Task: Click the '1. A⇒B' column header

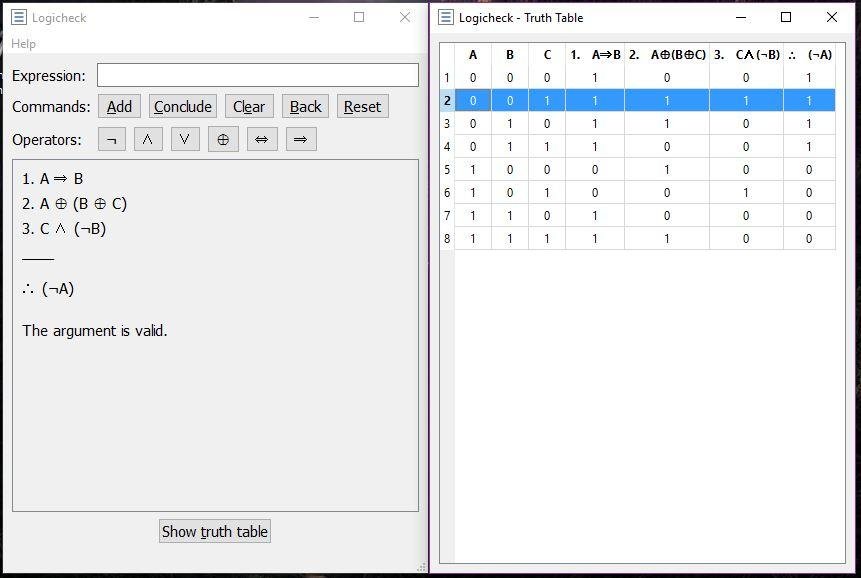Action: tap(595, 55)
